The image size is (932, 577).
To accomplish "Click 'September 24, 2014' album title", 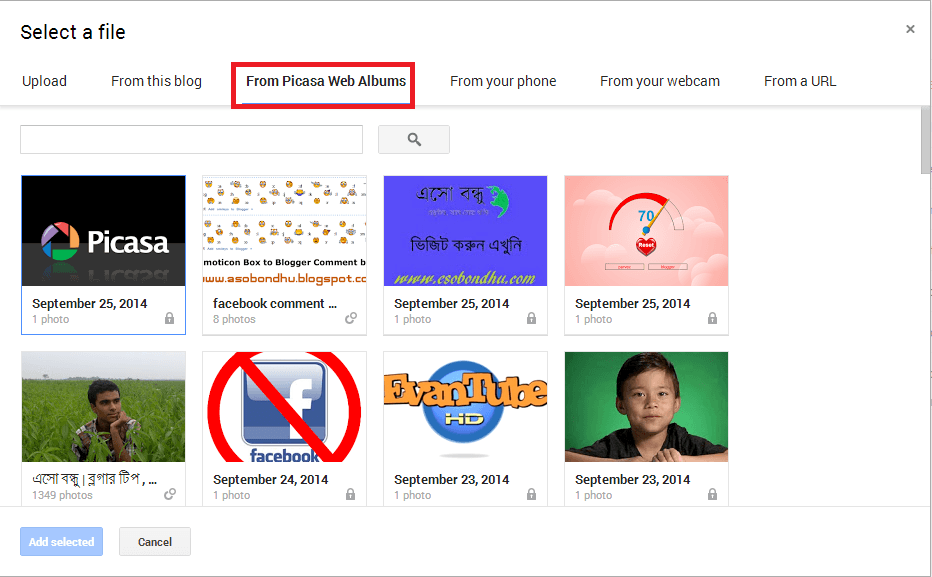I will [x=270, y=479].
